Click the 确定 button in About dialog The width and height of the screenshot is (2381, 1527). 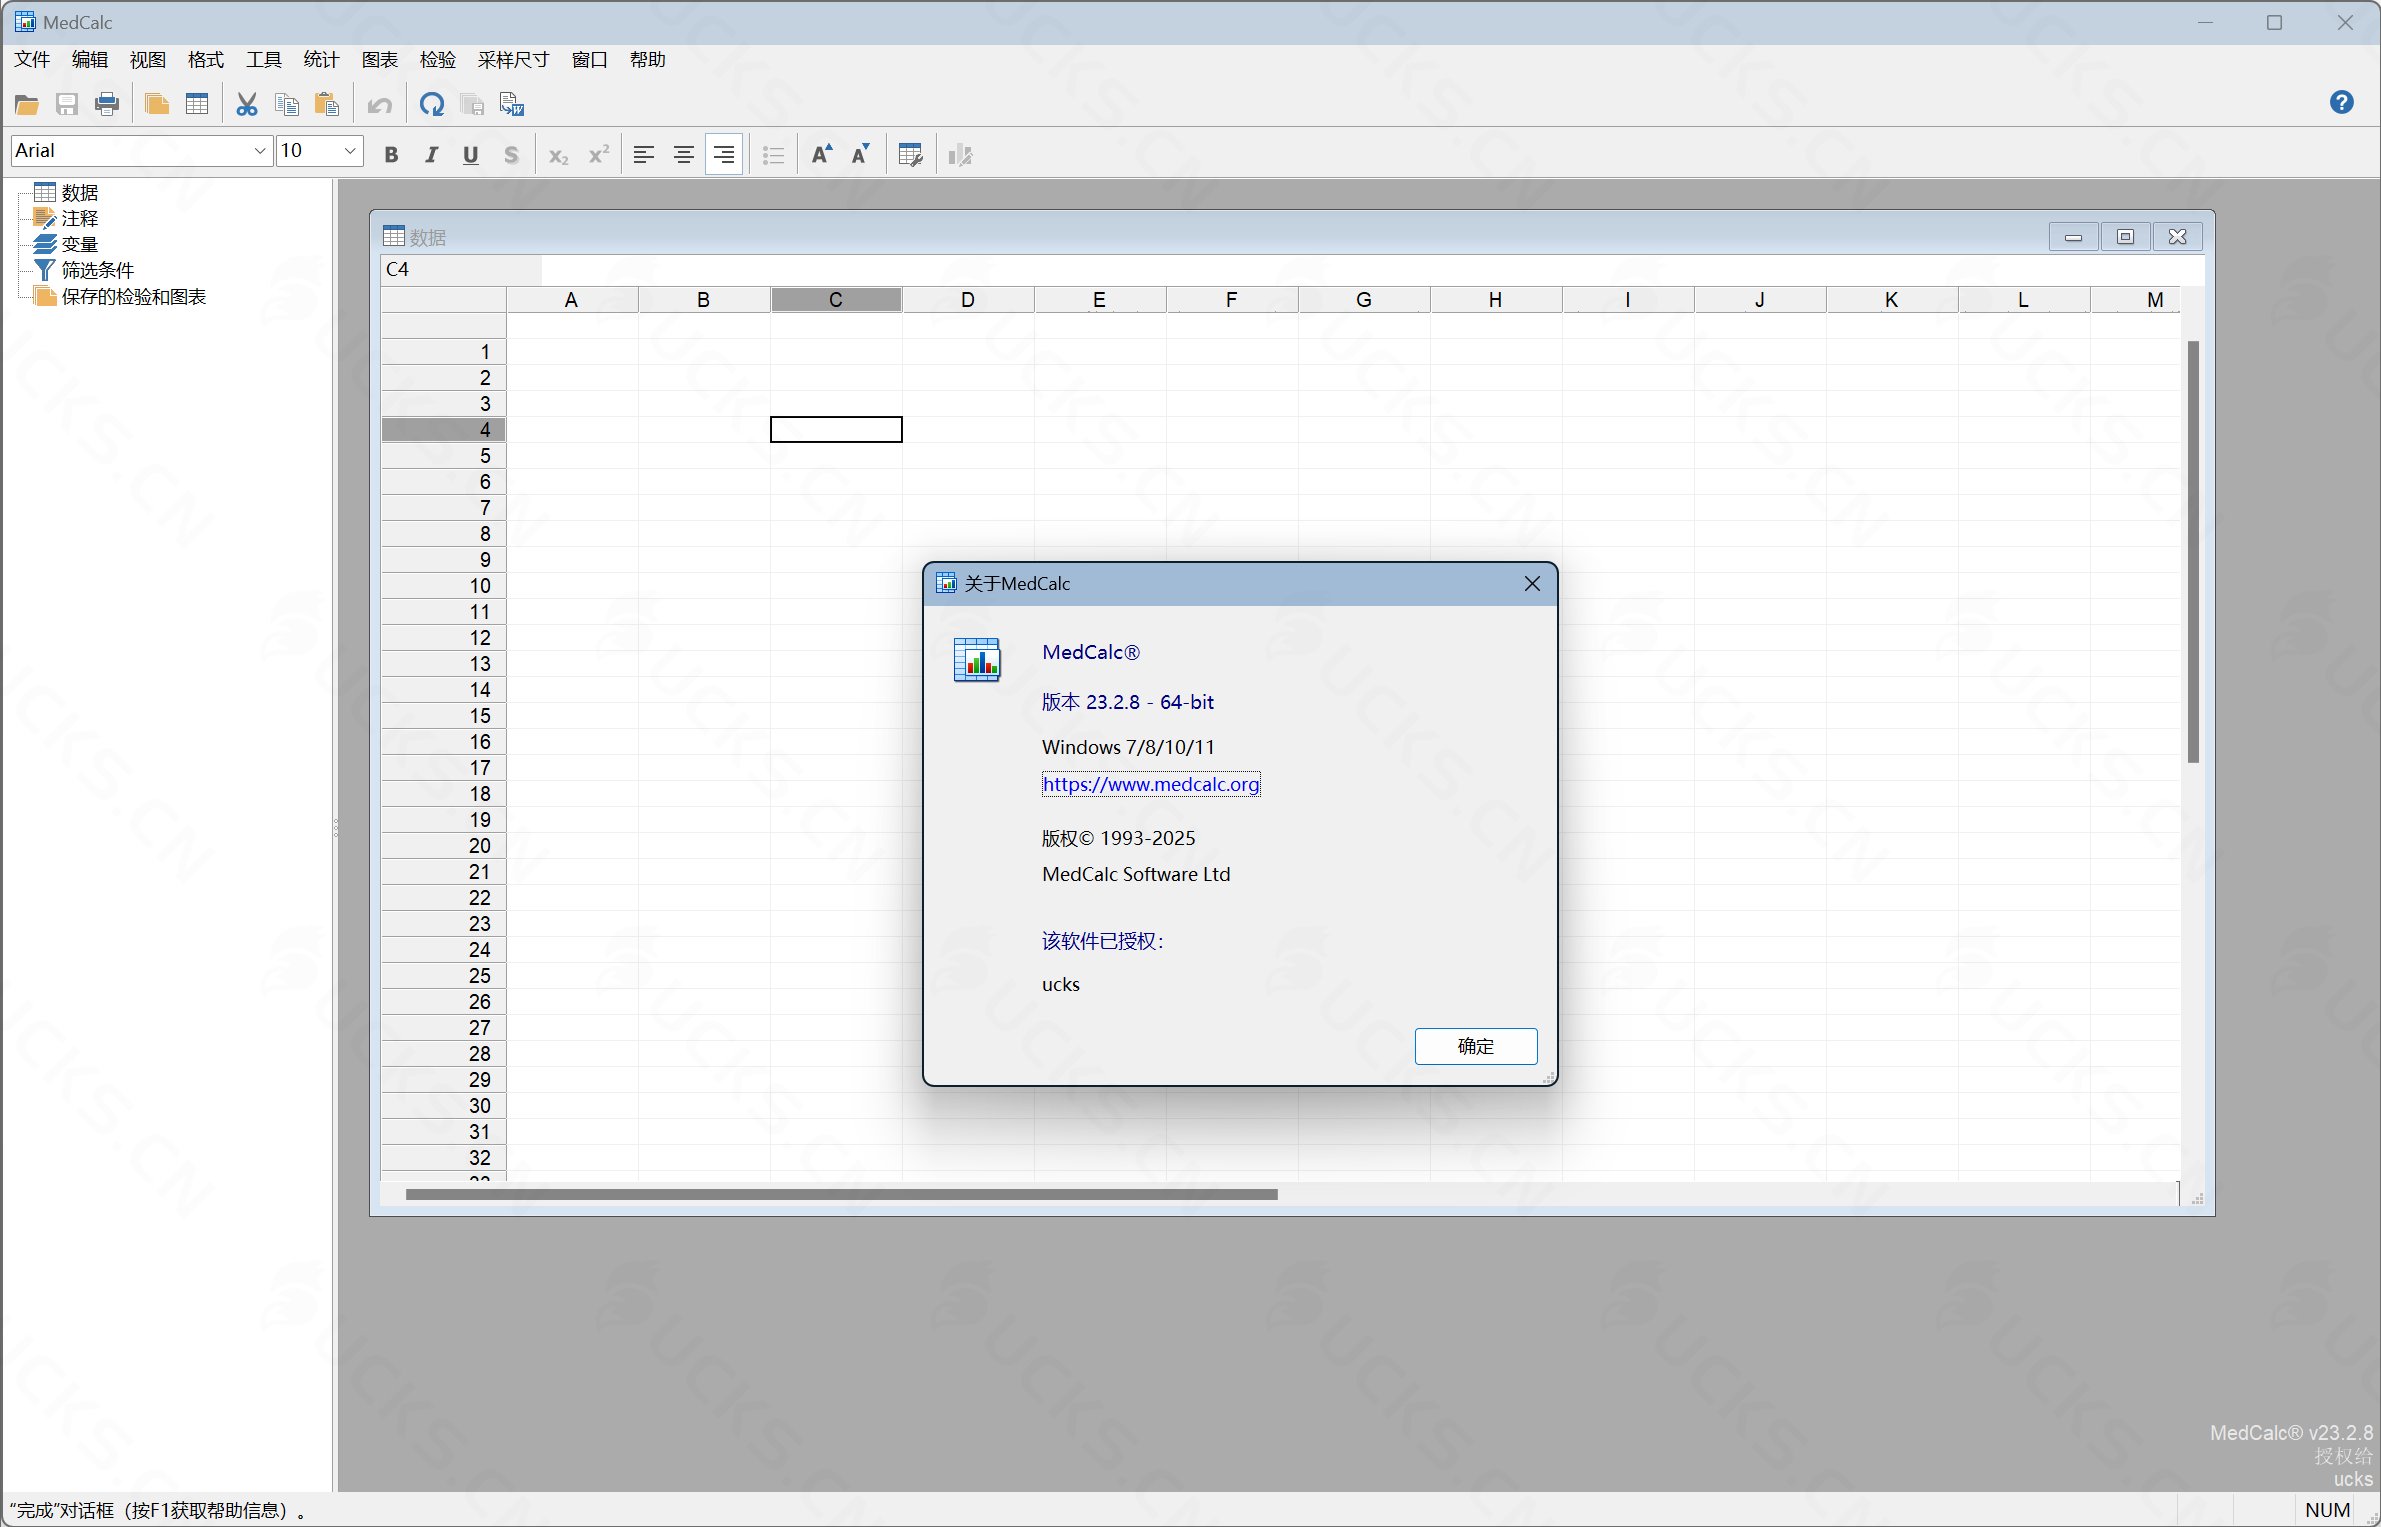tap(1475, 1046)
